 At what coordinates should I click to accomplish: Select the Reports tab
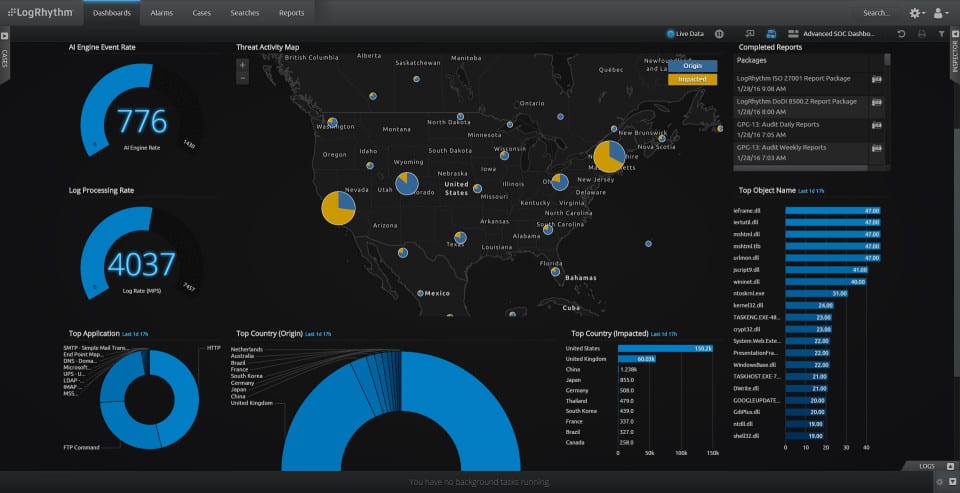[291, 13]
